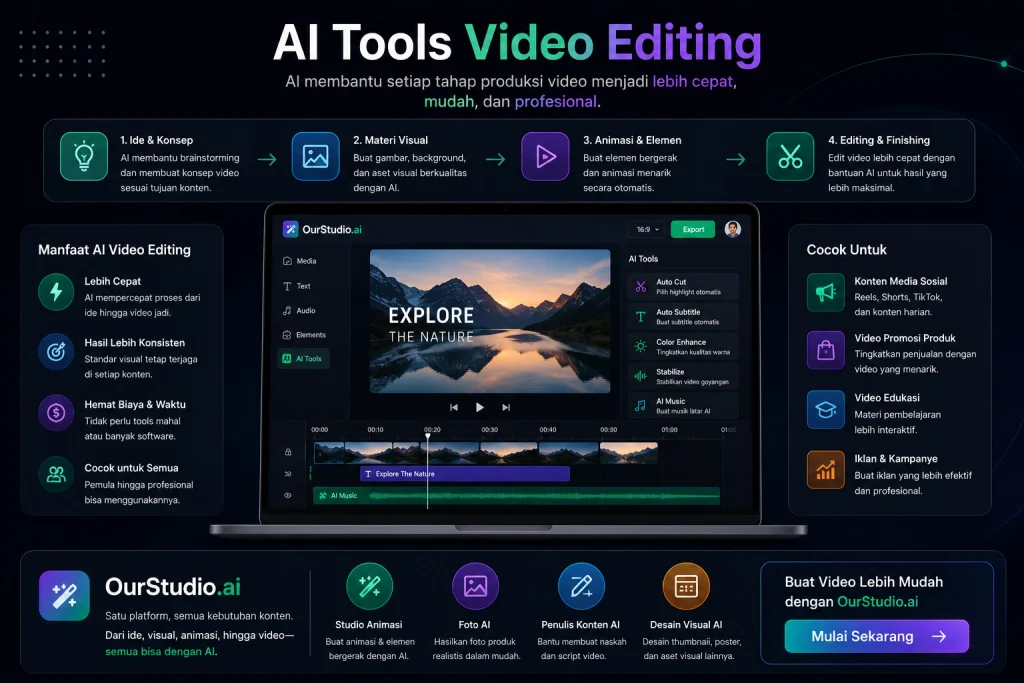Screen dimensions: 1024x683
Task: Select the Explore The Nature text clip
Action: click(465, 474)
